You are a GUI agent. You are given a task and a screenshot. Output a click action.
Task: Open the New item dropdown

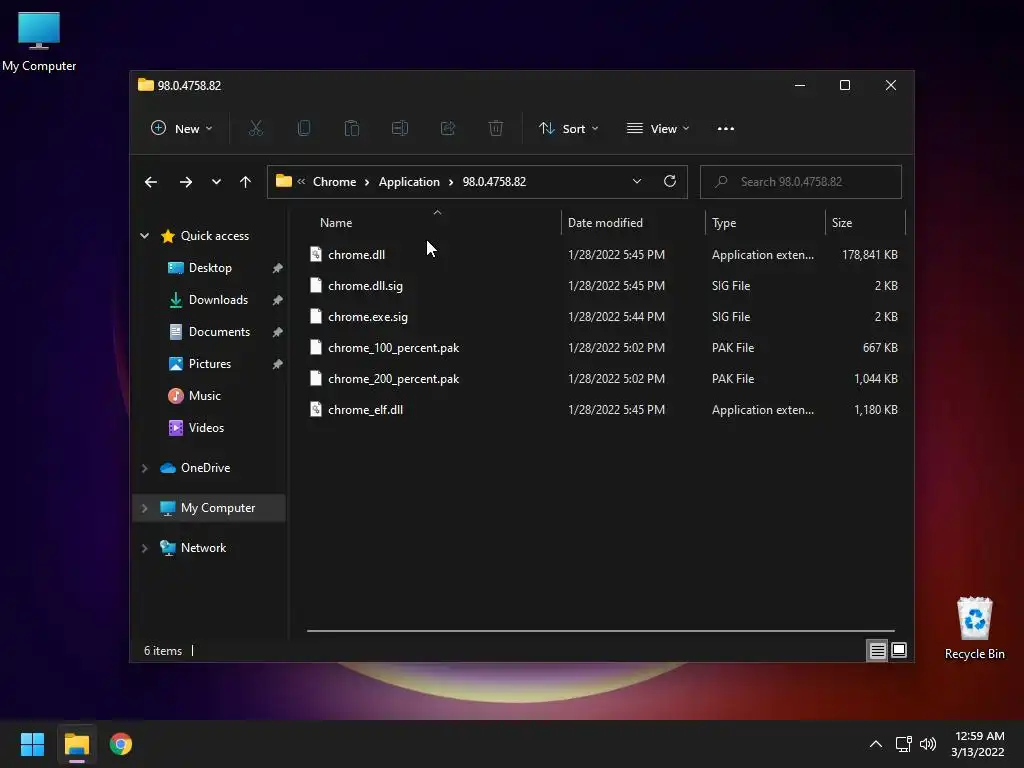coord(182,129)
